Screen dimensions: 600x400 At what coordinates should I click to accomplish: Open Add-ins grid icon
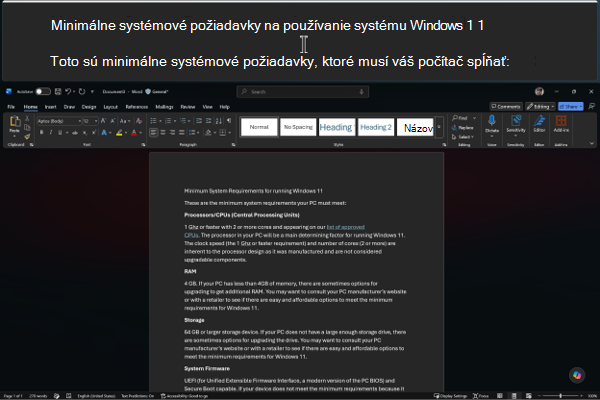561,121
